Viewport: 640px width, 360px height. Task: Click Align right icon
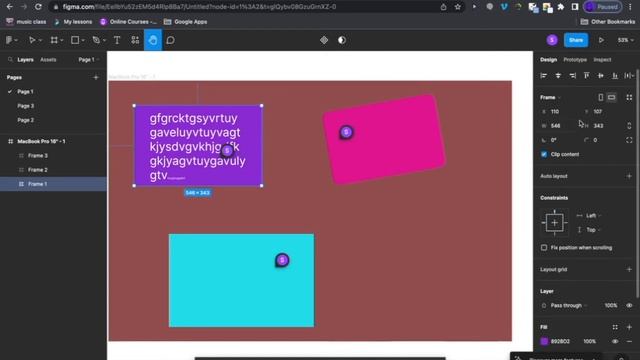tap(572, 76)
